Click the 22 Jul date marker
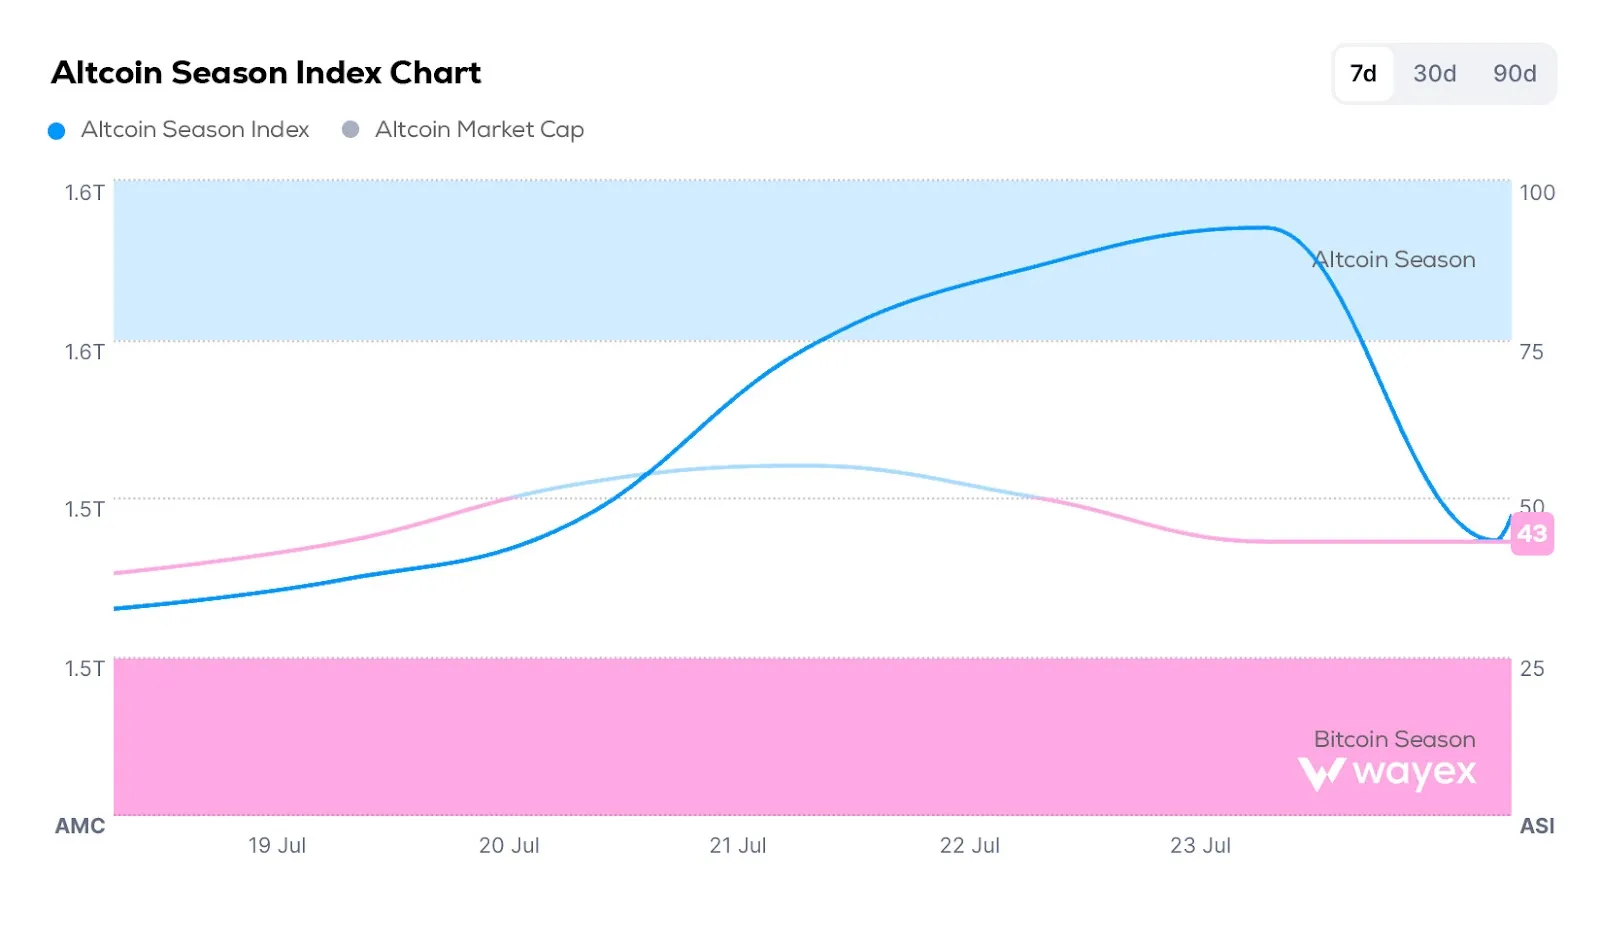The image size is (1600, 948). 969,845
